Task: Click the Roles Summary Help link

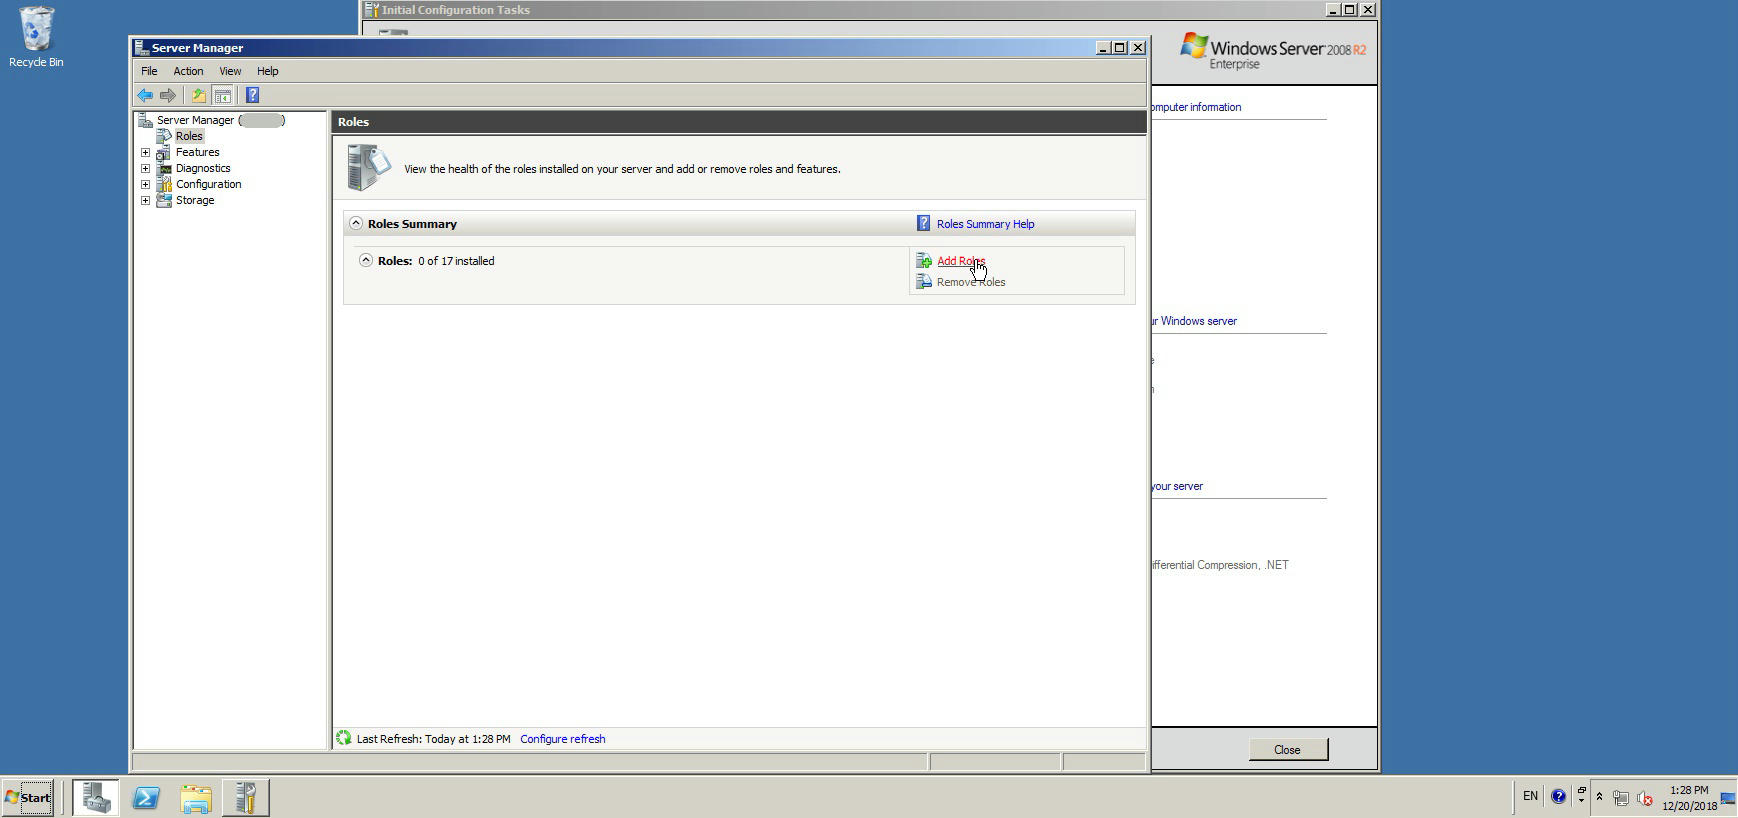Action: click(986, 224)
